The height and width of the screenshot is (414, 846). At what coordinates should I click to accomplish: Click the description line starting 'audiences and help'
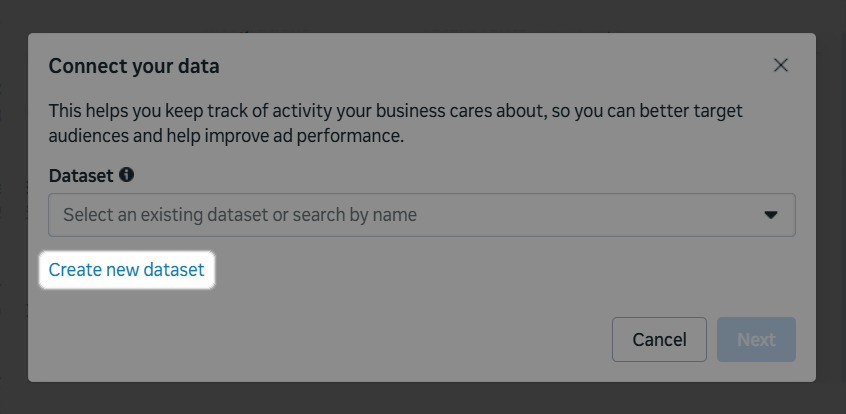tap(226, 135)
